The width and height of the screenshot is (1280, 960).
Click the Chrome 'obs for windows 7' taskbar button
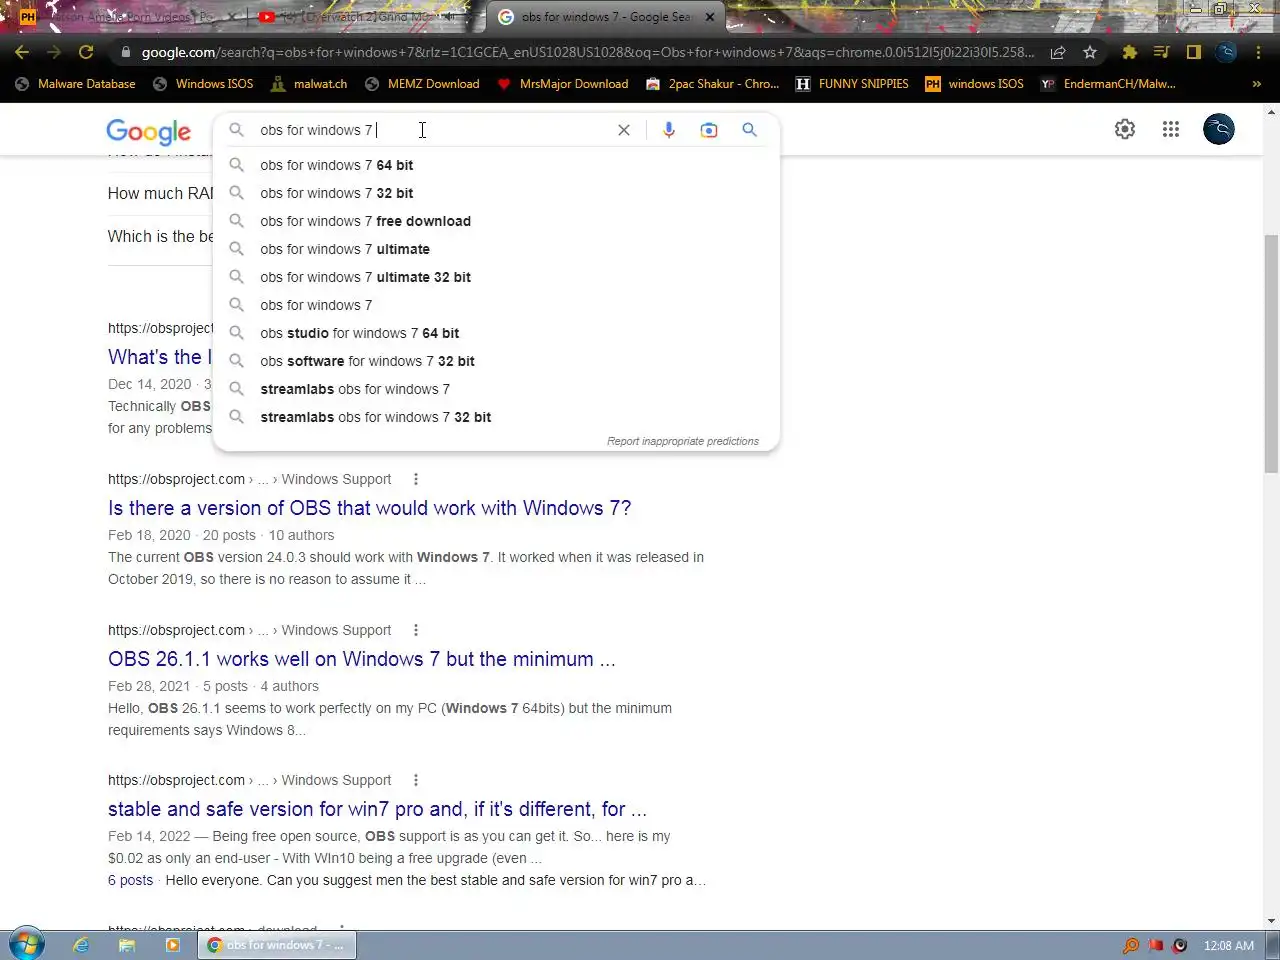(x=277, y=945)
